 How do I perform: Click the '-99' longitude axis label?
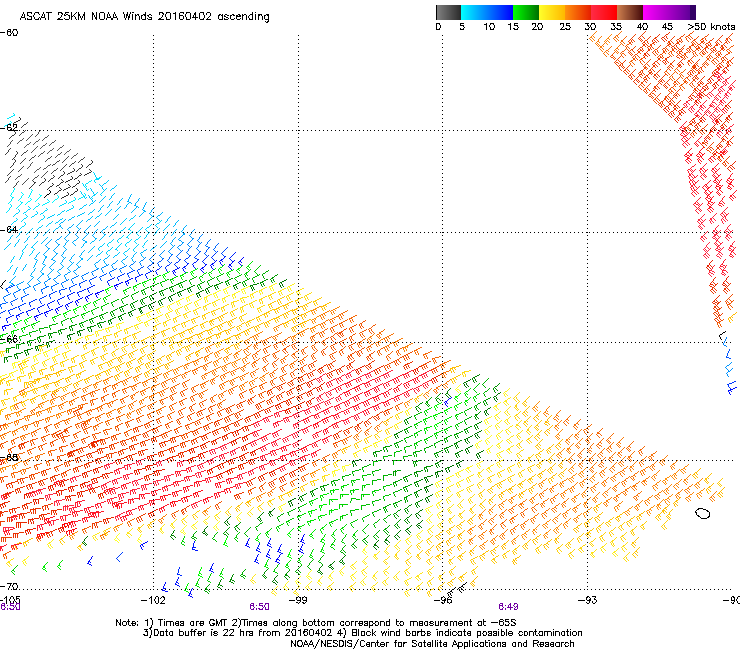tap(298, 600)
